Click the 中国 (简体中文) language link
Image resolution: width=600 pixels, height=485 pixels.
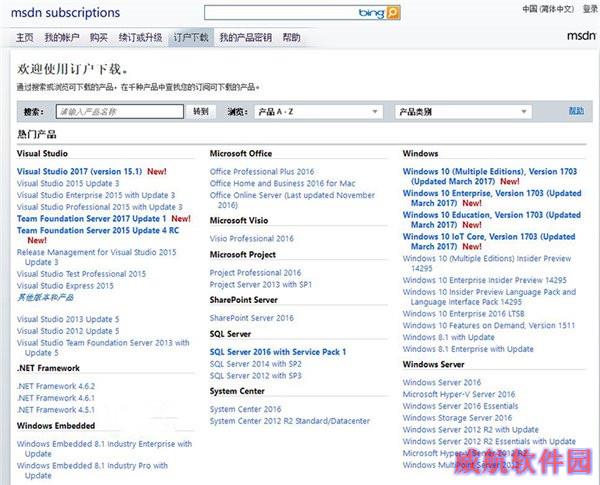tap(548, 9)
